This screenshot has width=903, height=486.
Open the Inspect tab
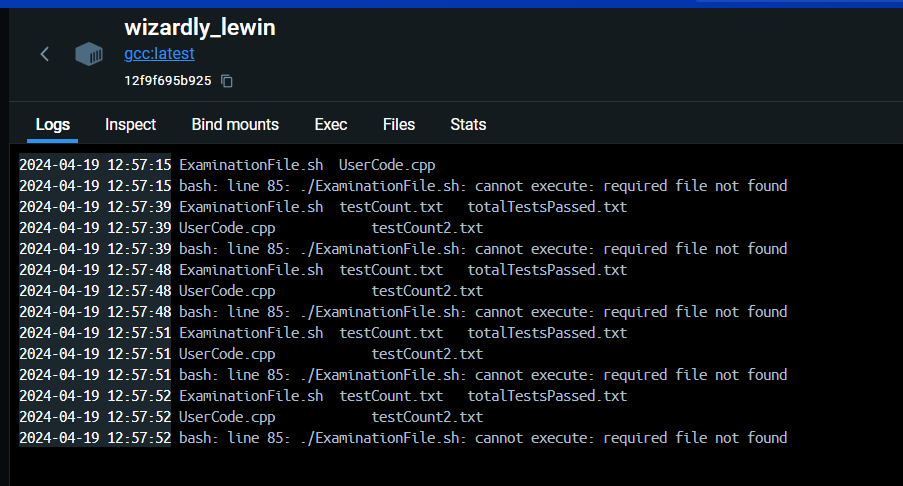(x=131, y=125)
